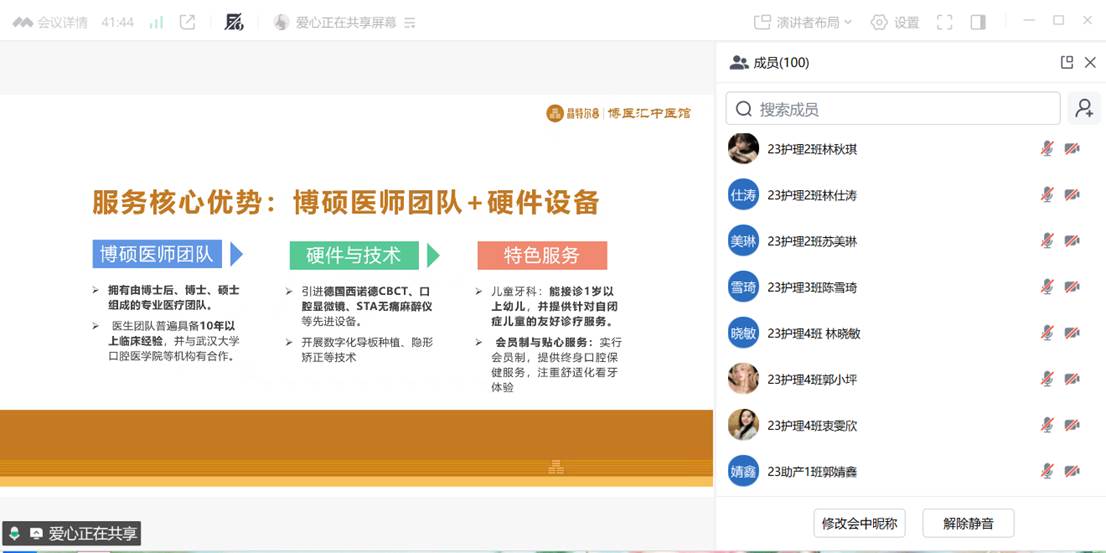Toggle microphone of 23护理2班林仕涛
The height and width of the screenshot is (553, 1106).
pyautogui.click(x=1047, y=195)
